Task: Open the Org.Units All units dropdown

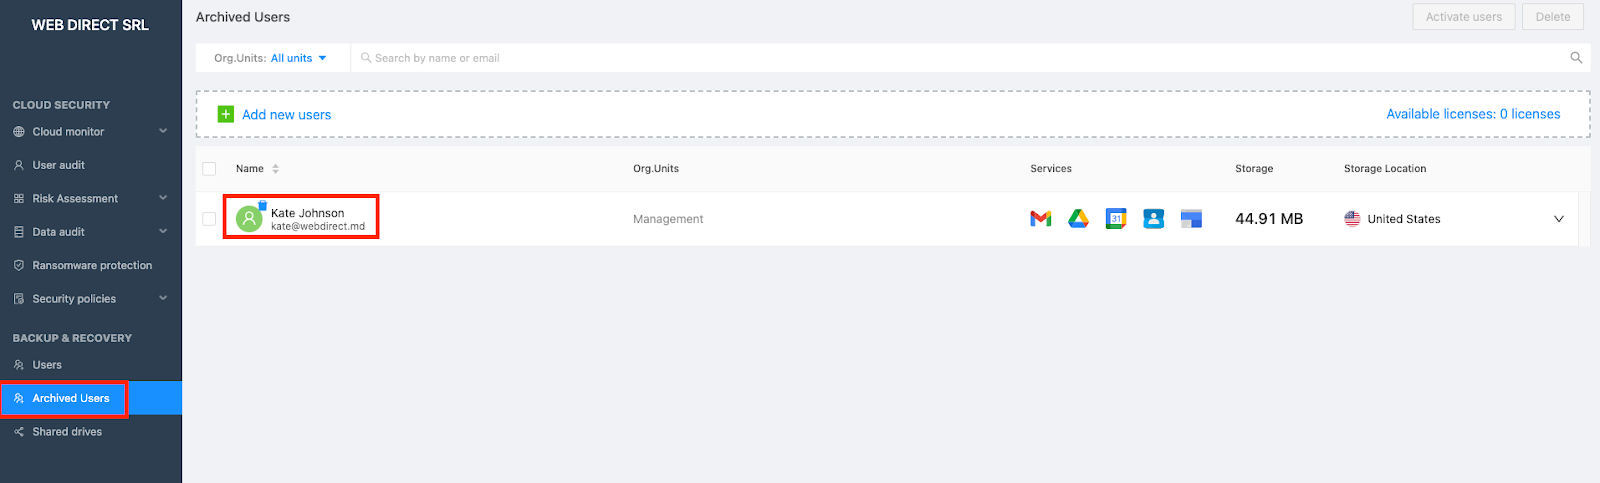Action: pos(298,58)
